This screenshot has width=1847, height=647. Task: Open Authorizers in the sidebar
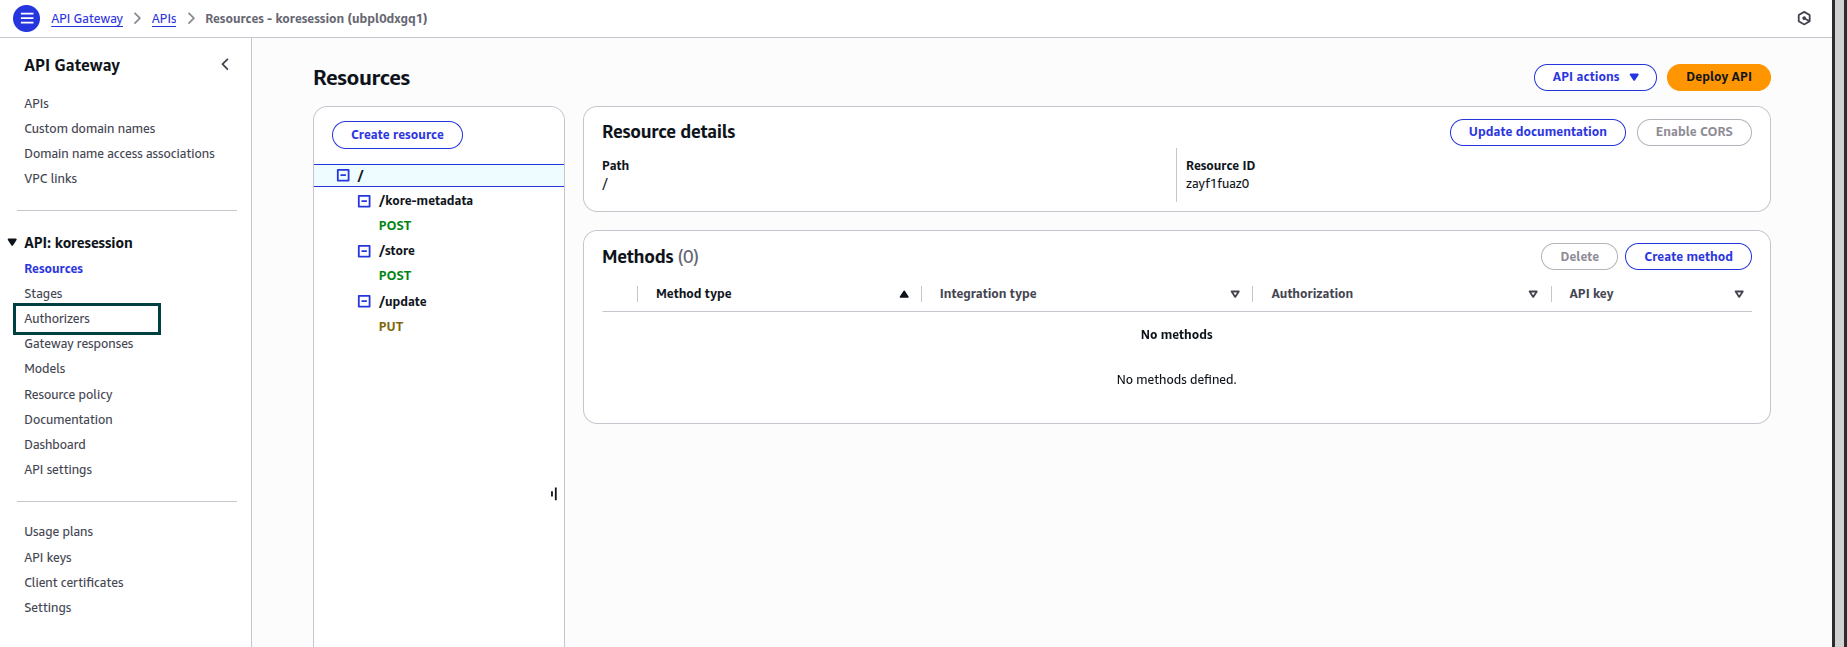point(57,319)
